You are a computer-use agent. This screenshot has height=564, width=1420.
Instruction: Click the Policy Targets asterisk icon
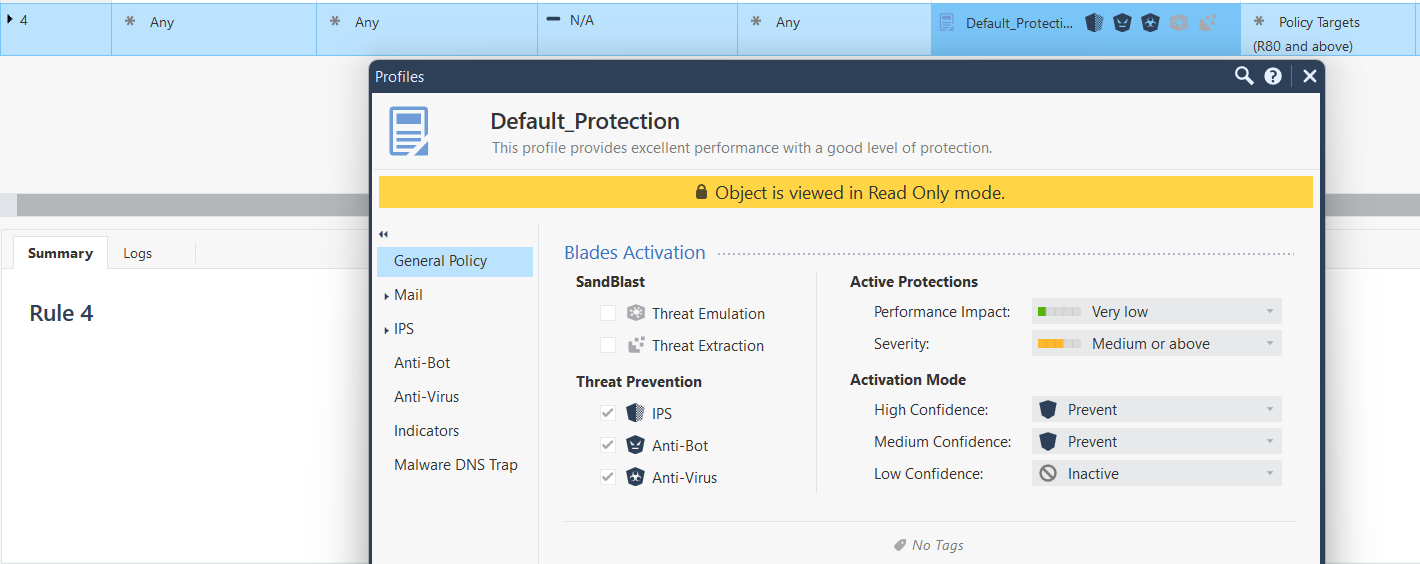pyautogui.click(x=1259, y=22)
